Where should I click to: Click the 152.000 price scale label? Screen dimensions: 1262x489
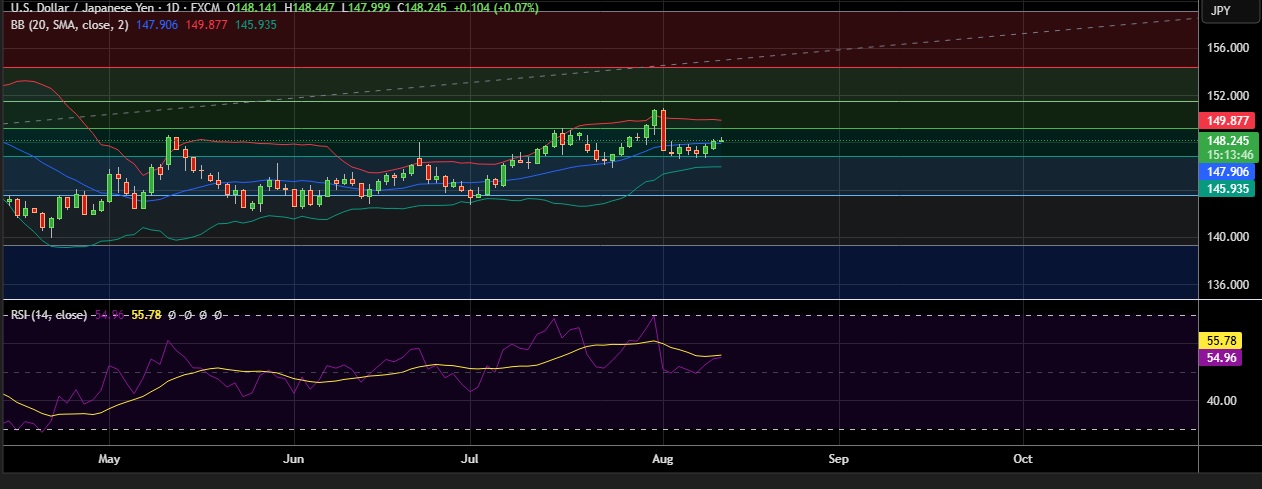[1228, 96]
